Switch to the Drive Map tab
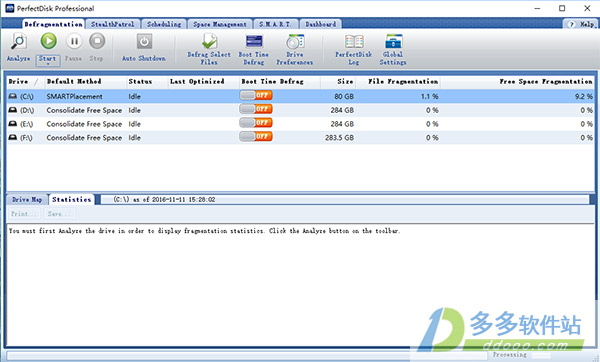 click(27, 199)
